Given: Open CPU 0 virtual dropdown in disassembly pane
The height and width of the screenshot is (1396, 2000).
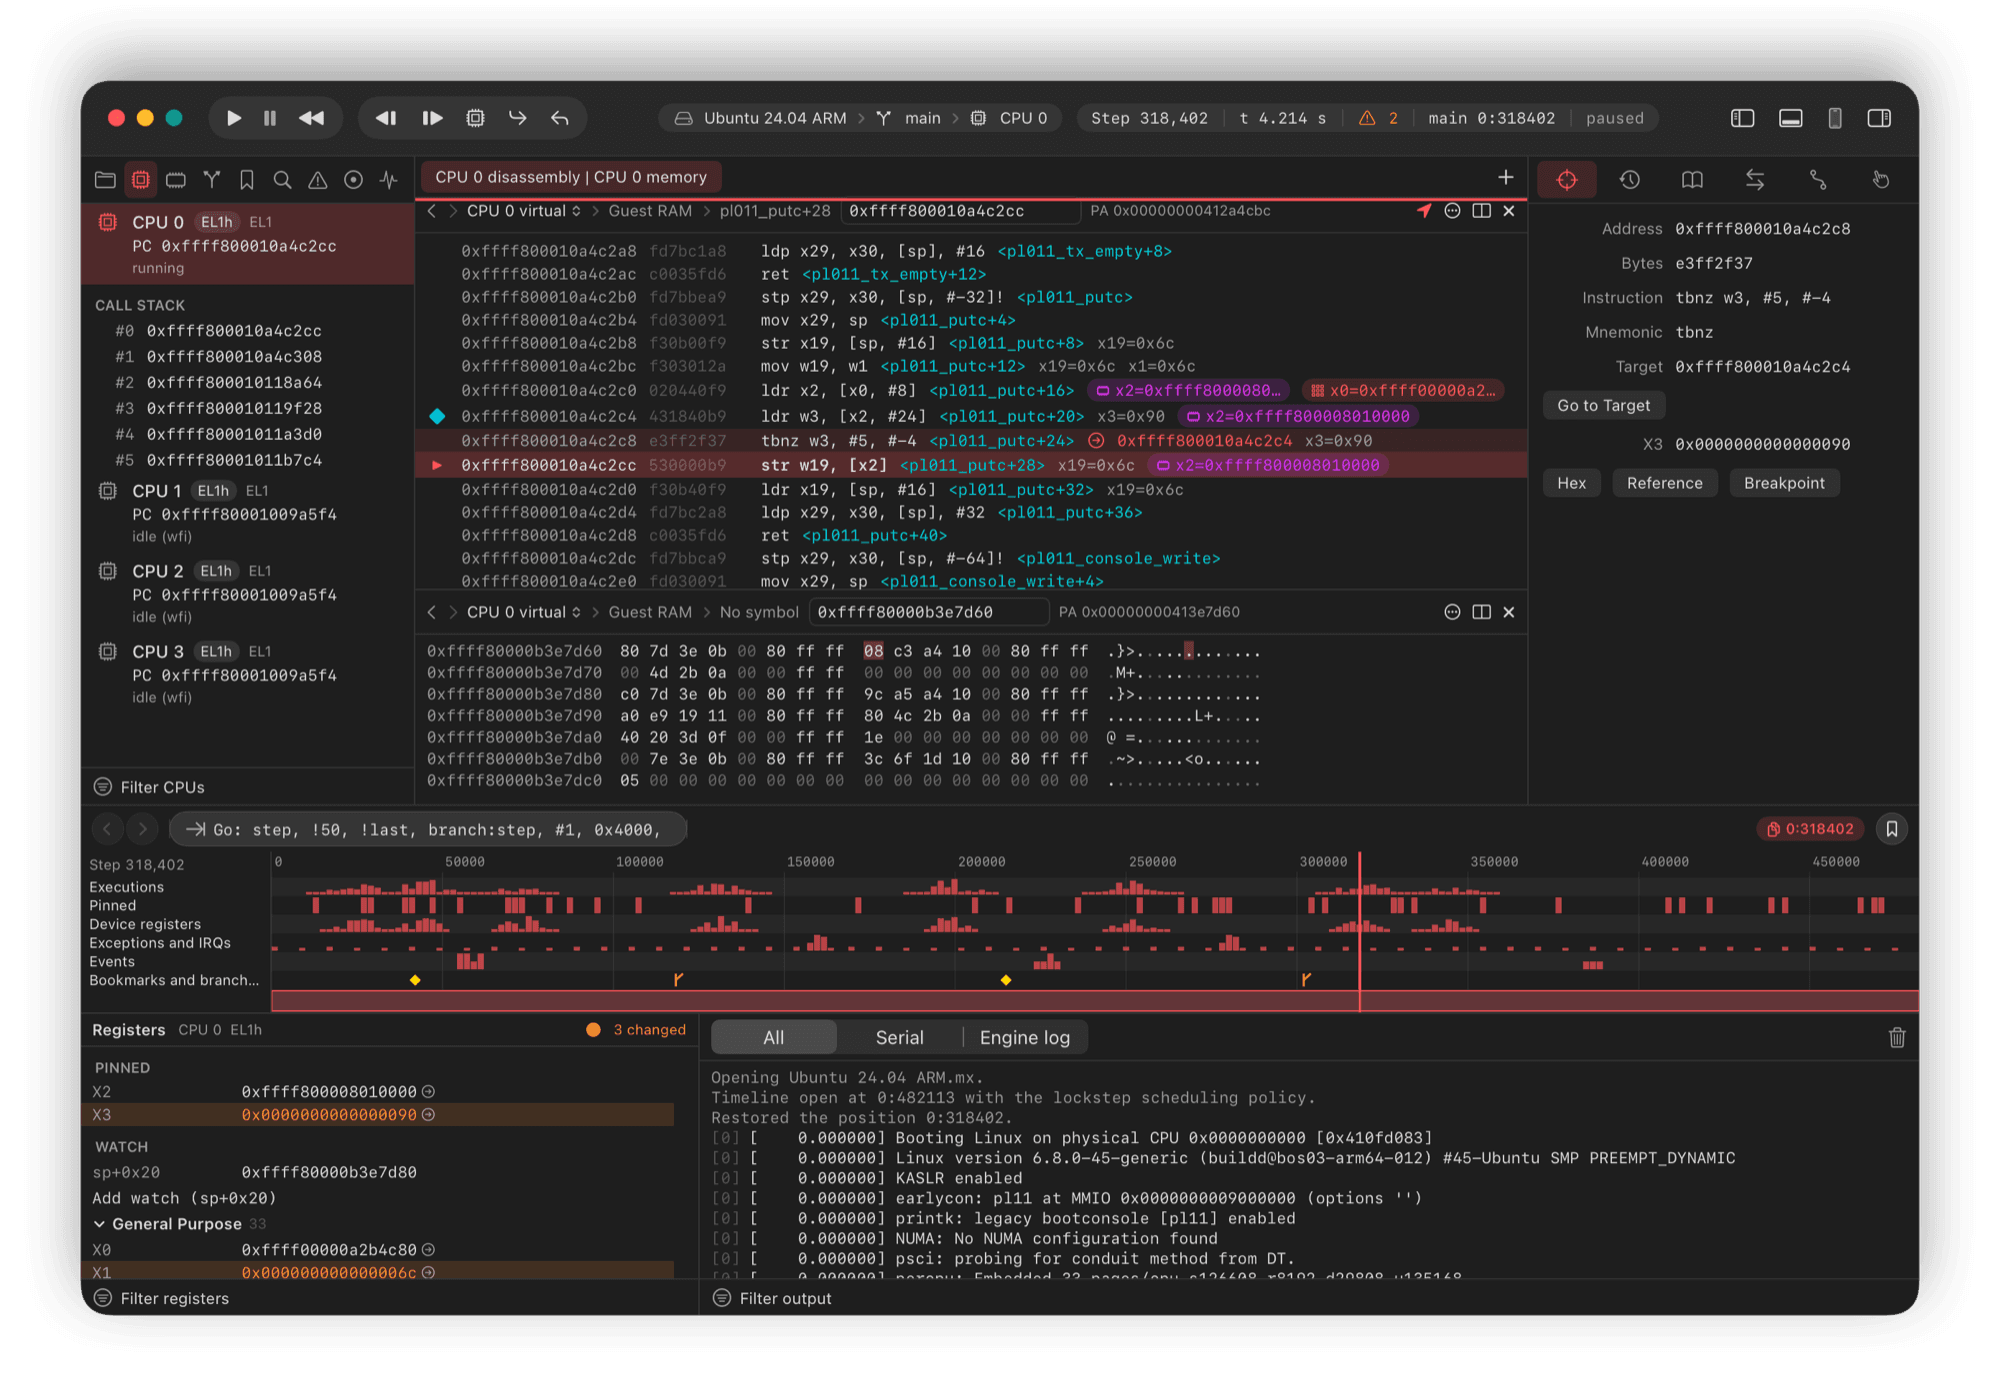Looking at the screenshot, I should click(524, 211).
